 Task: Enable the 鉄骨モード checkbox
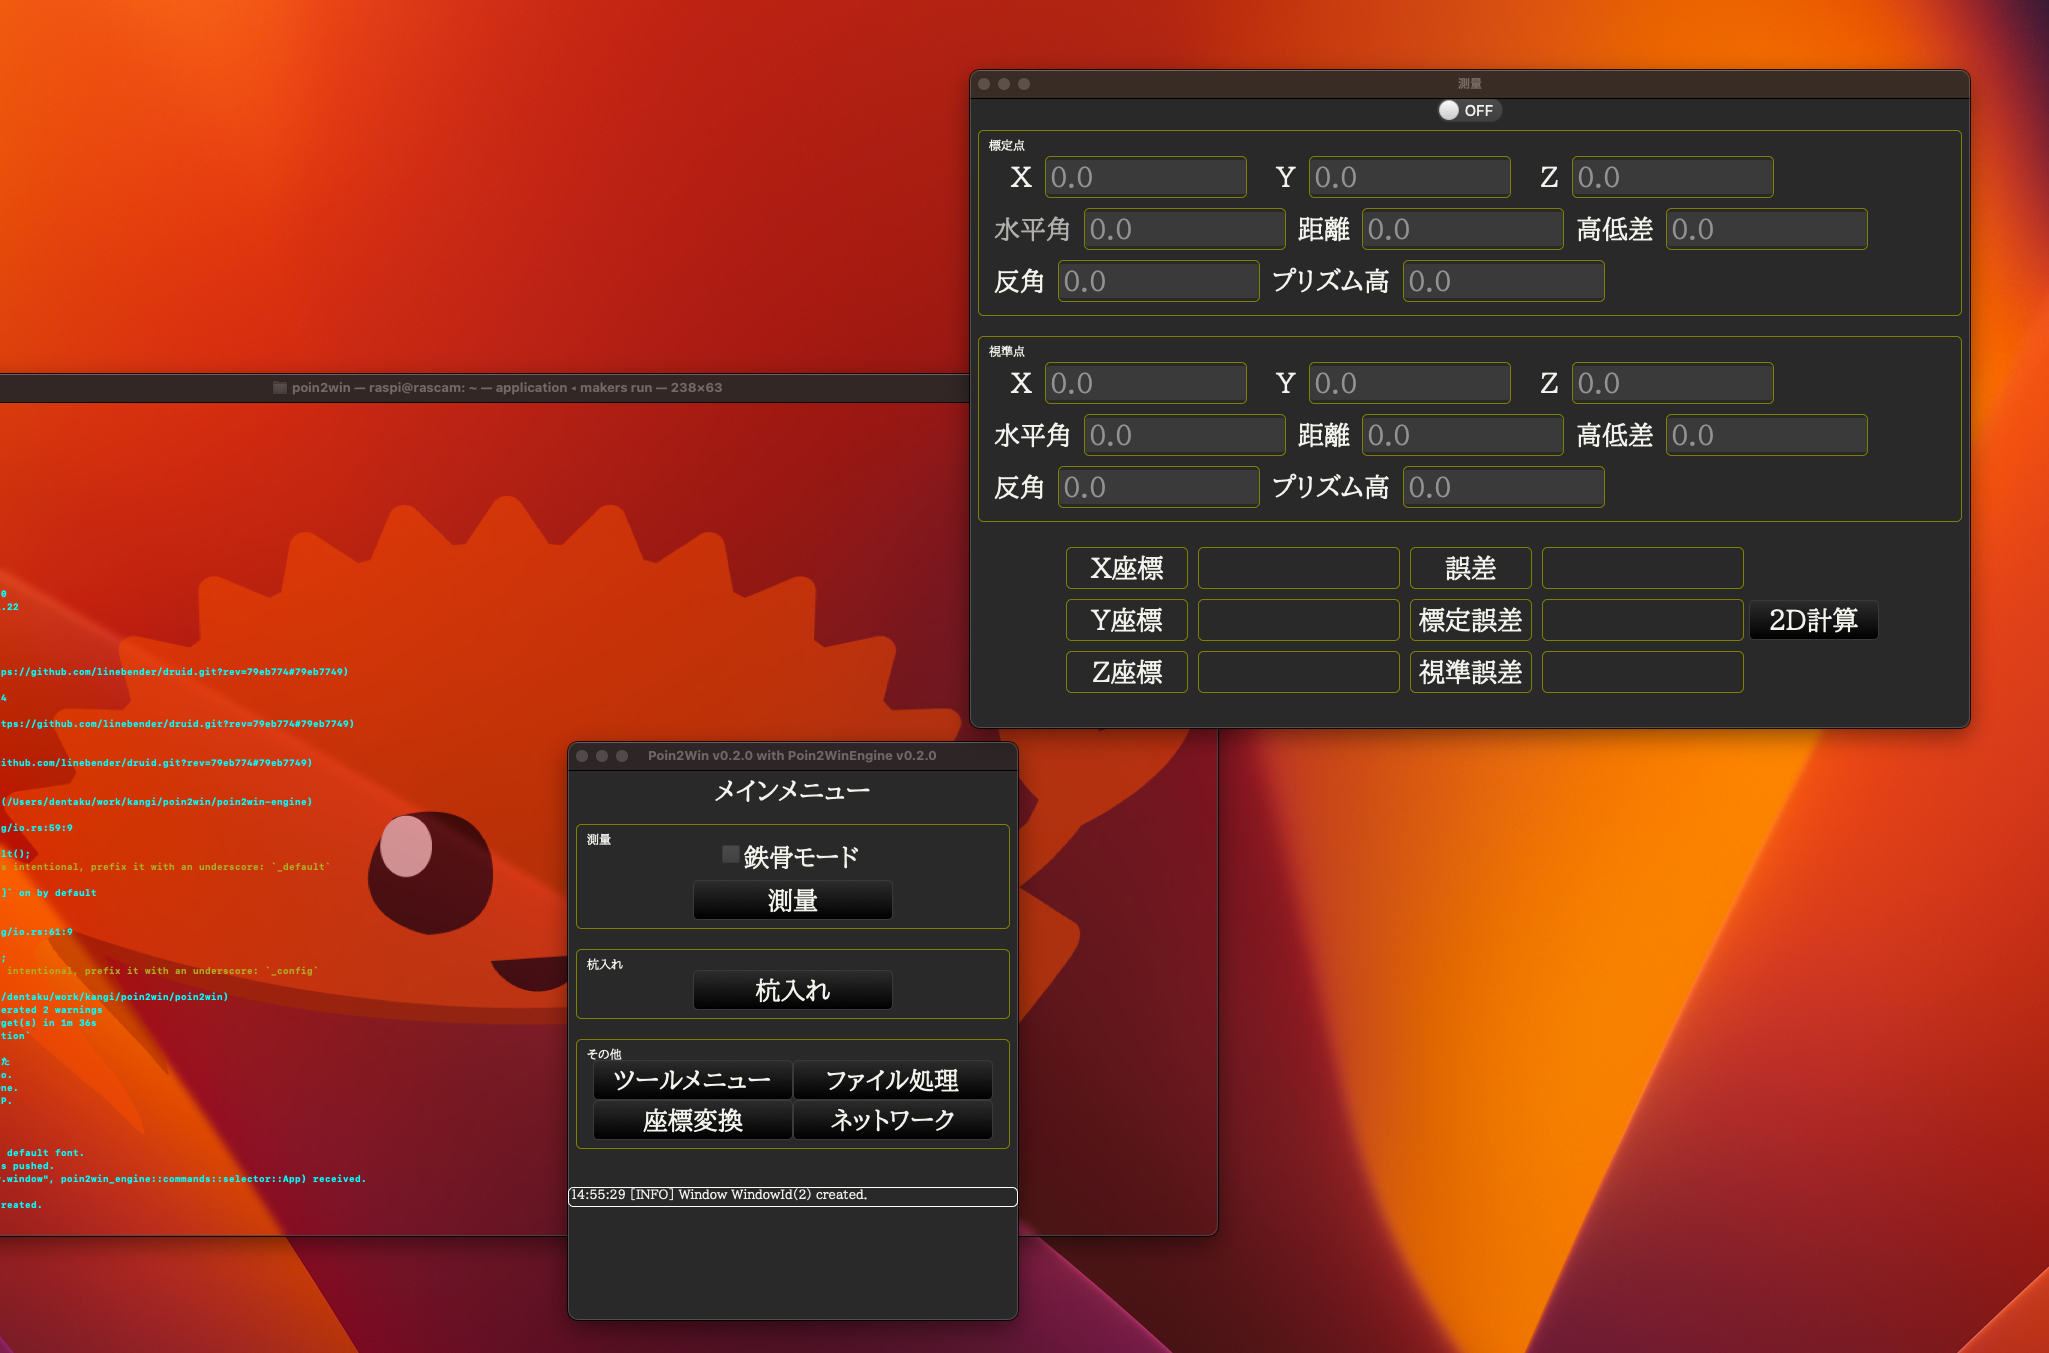(x=729, y=854)
